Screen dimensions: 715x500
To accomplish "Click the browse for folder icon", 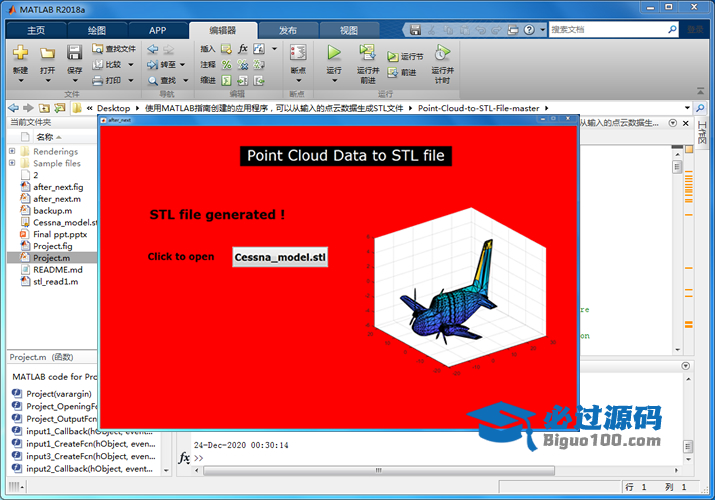I will click(x=60, y=108).
